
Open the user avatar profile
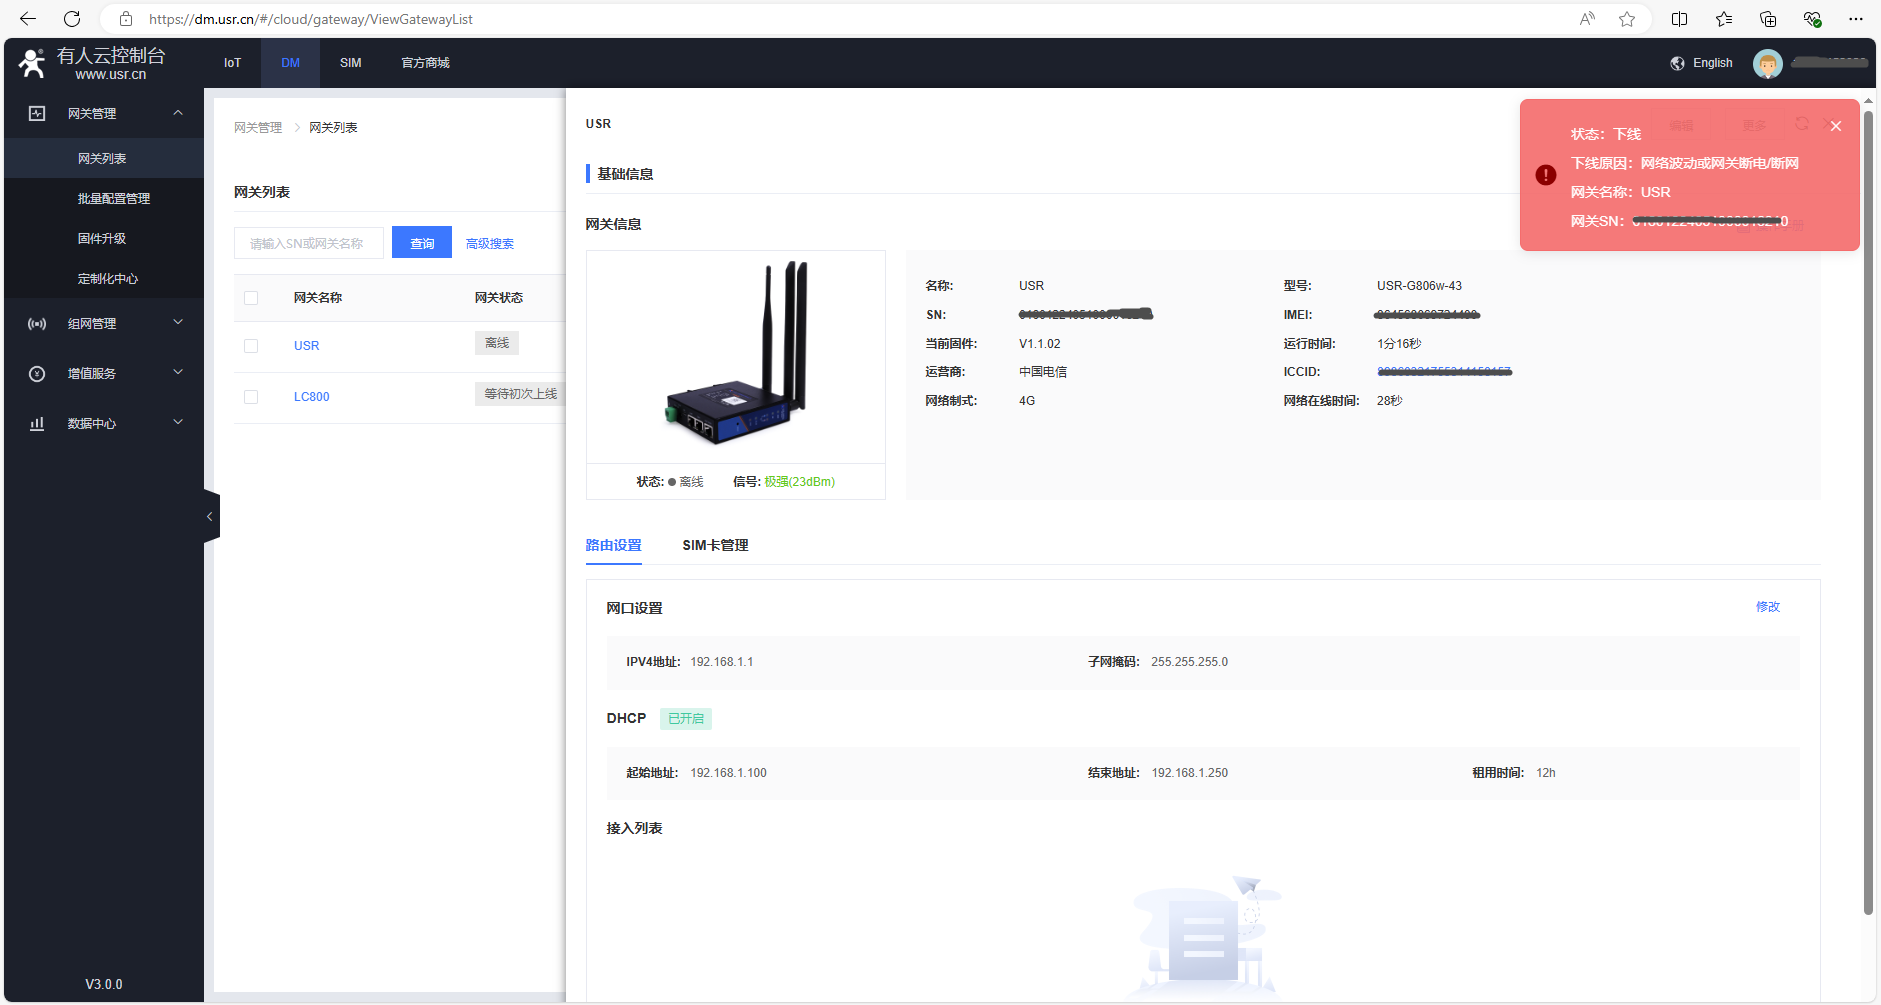click(x=1767, y=64)
